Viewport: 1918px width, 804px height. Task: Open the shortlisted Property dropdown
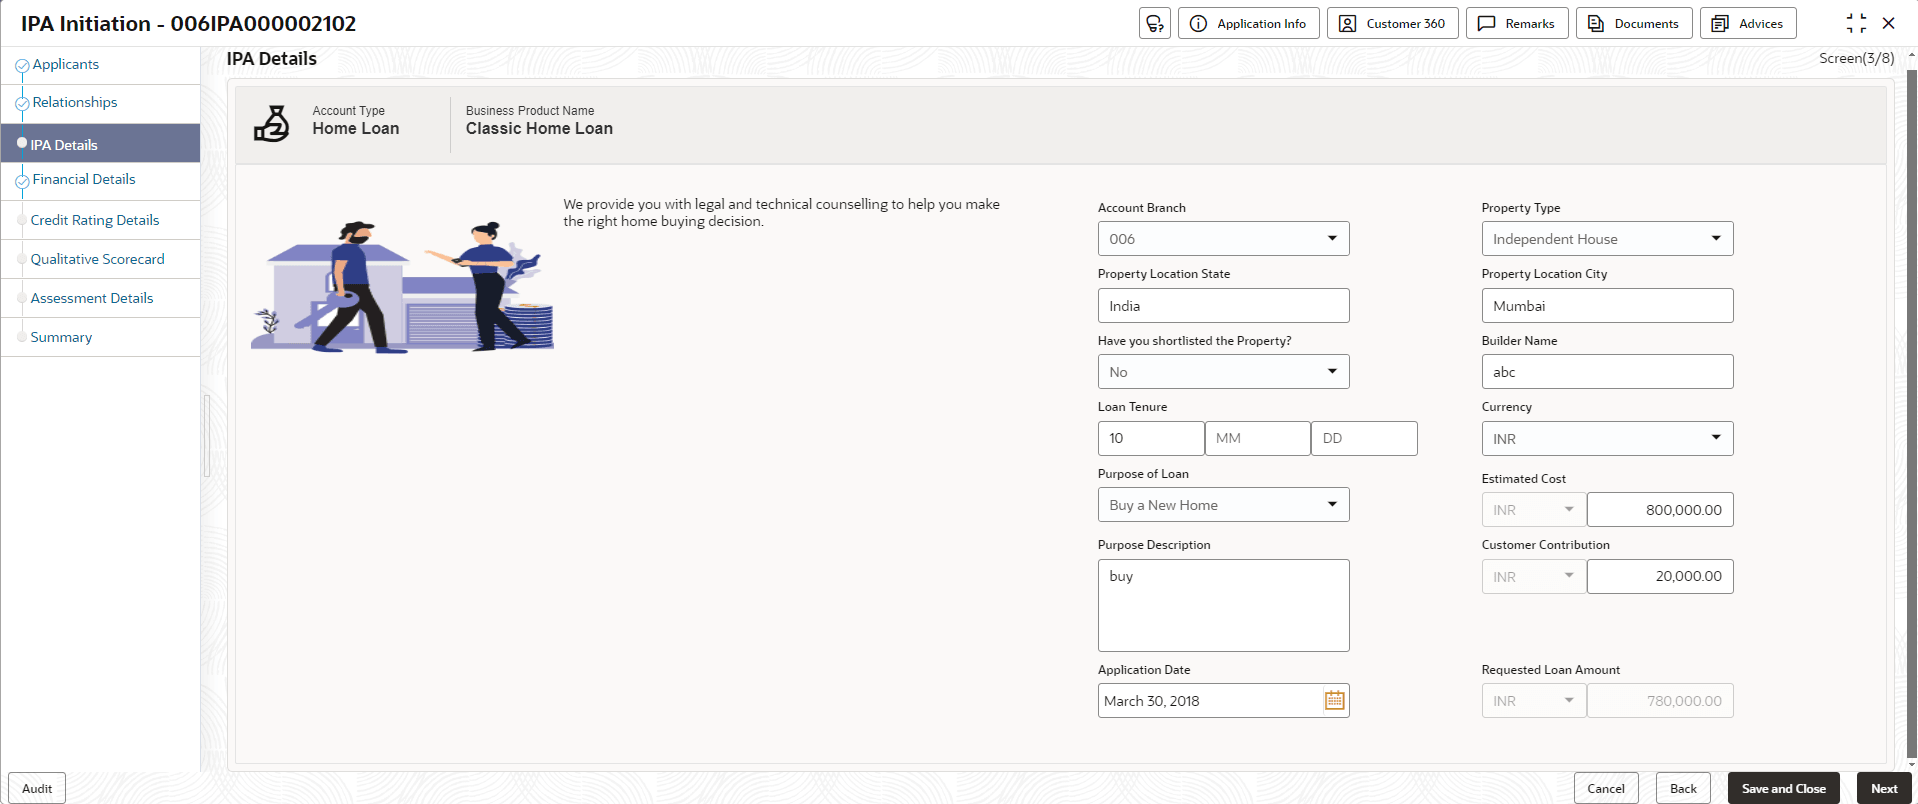[1331, 372]
